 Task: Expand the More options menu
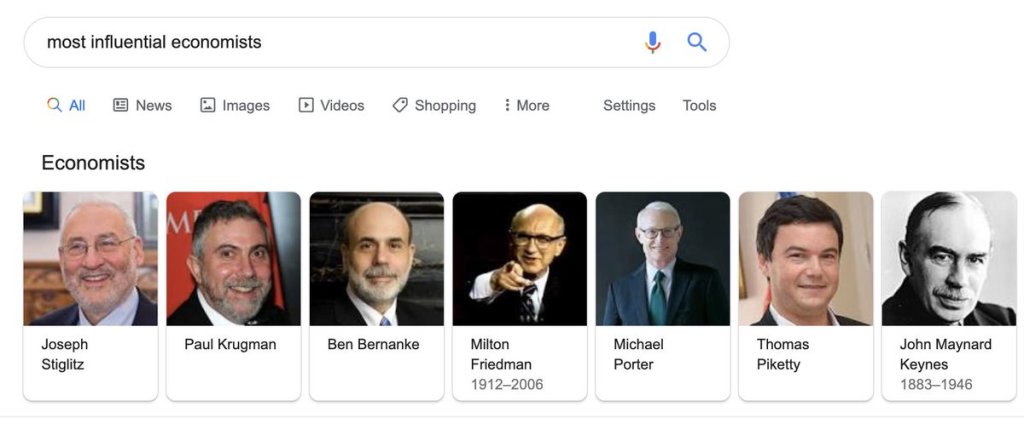pyautogui.click(x=526, y=105)
